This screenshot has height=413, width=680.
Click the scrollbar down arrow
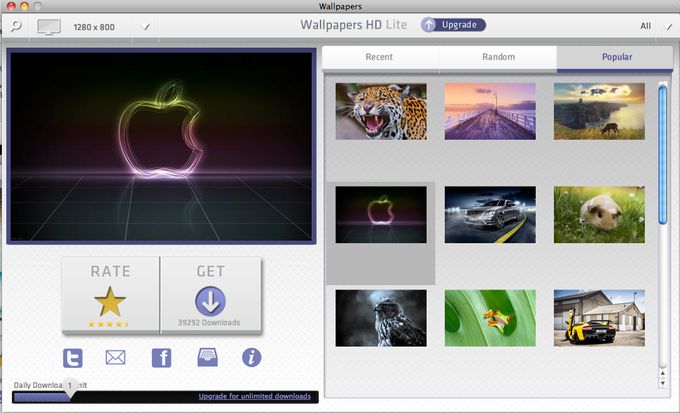click(x=662, y=384)
